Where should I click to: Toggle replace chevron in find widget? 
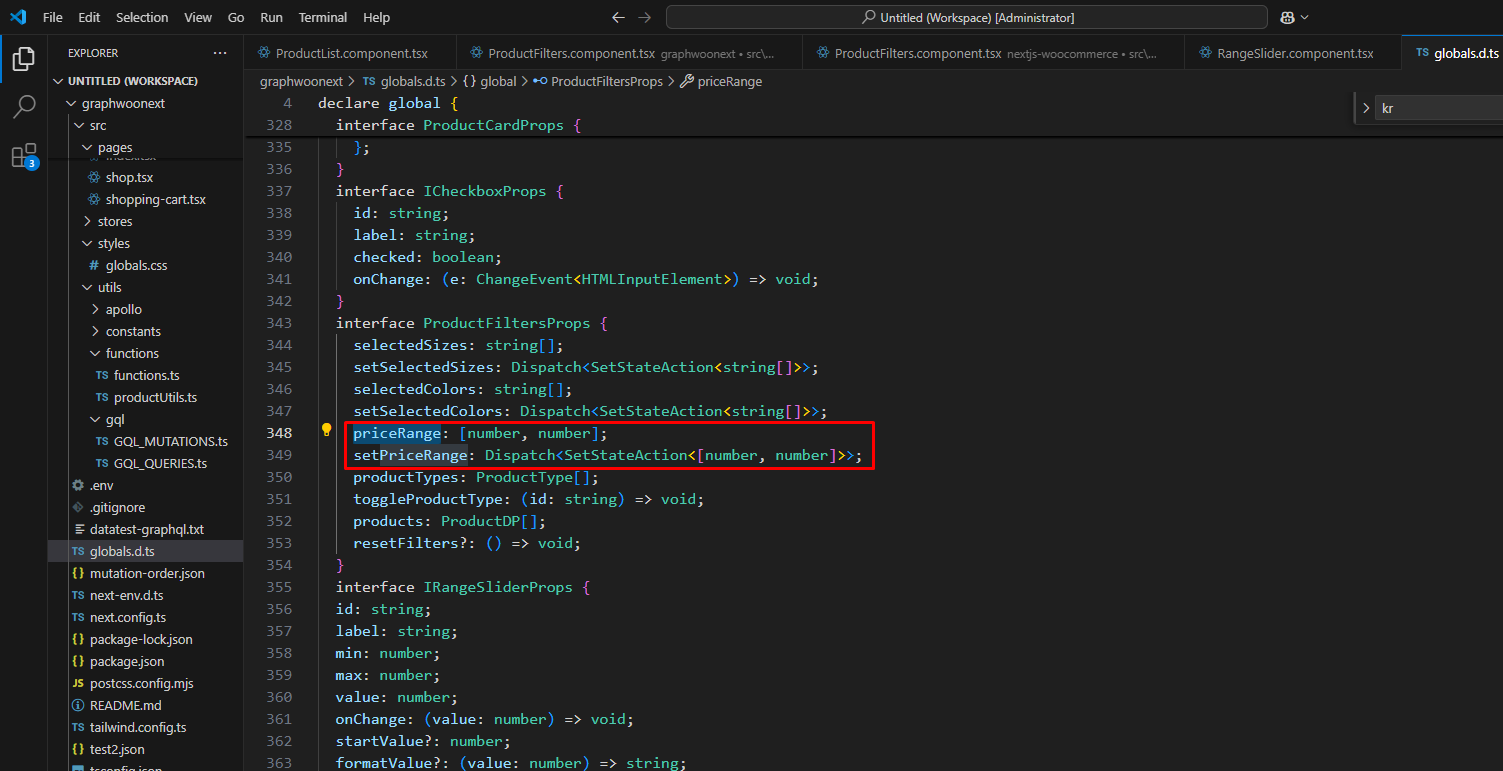(1367, 108)
